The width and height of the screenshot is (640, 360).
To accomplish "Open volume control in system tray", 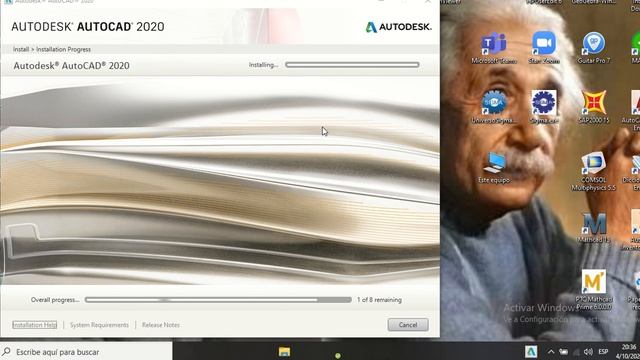I will click(588, 351).
